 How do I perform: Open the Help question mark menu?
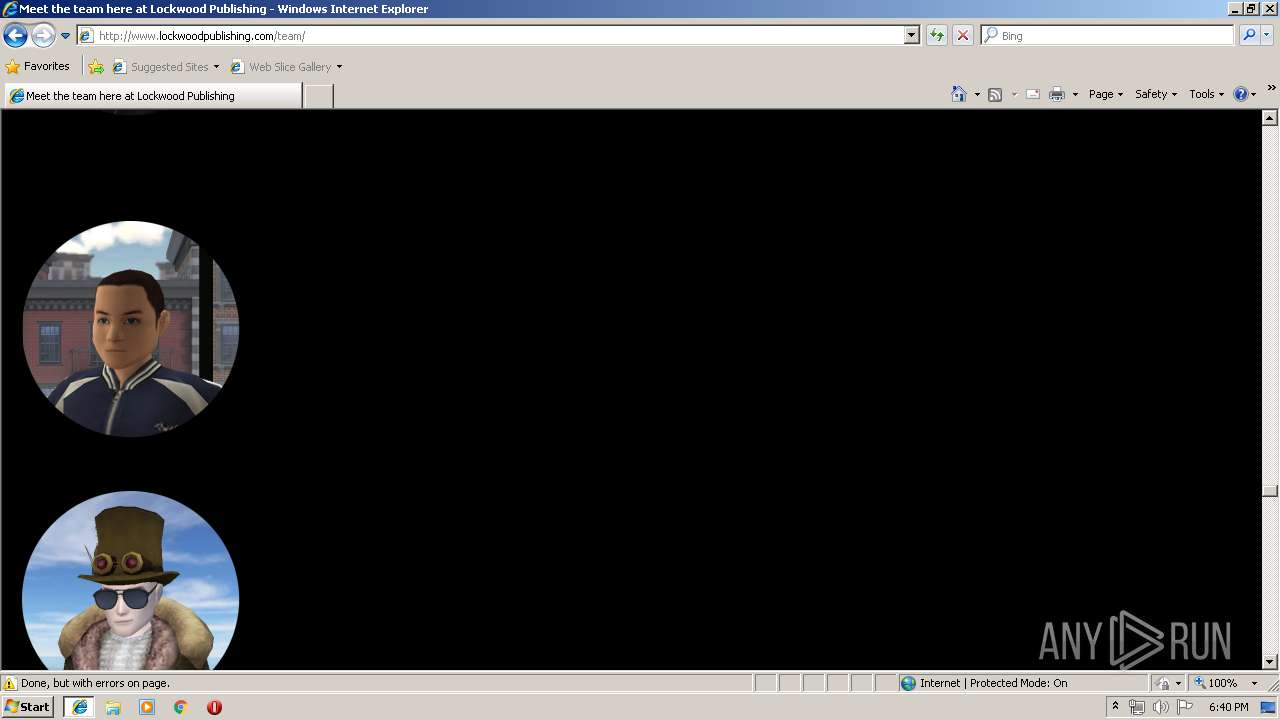[x=1244, y=94]
